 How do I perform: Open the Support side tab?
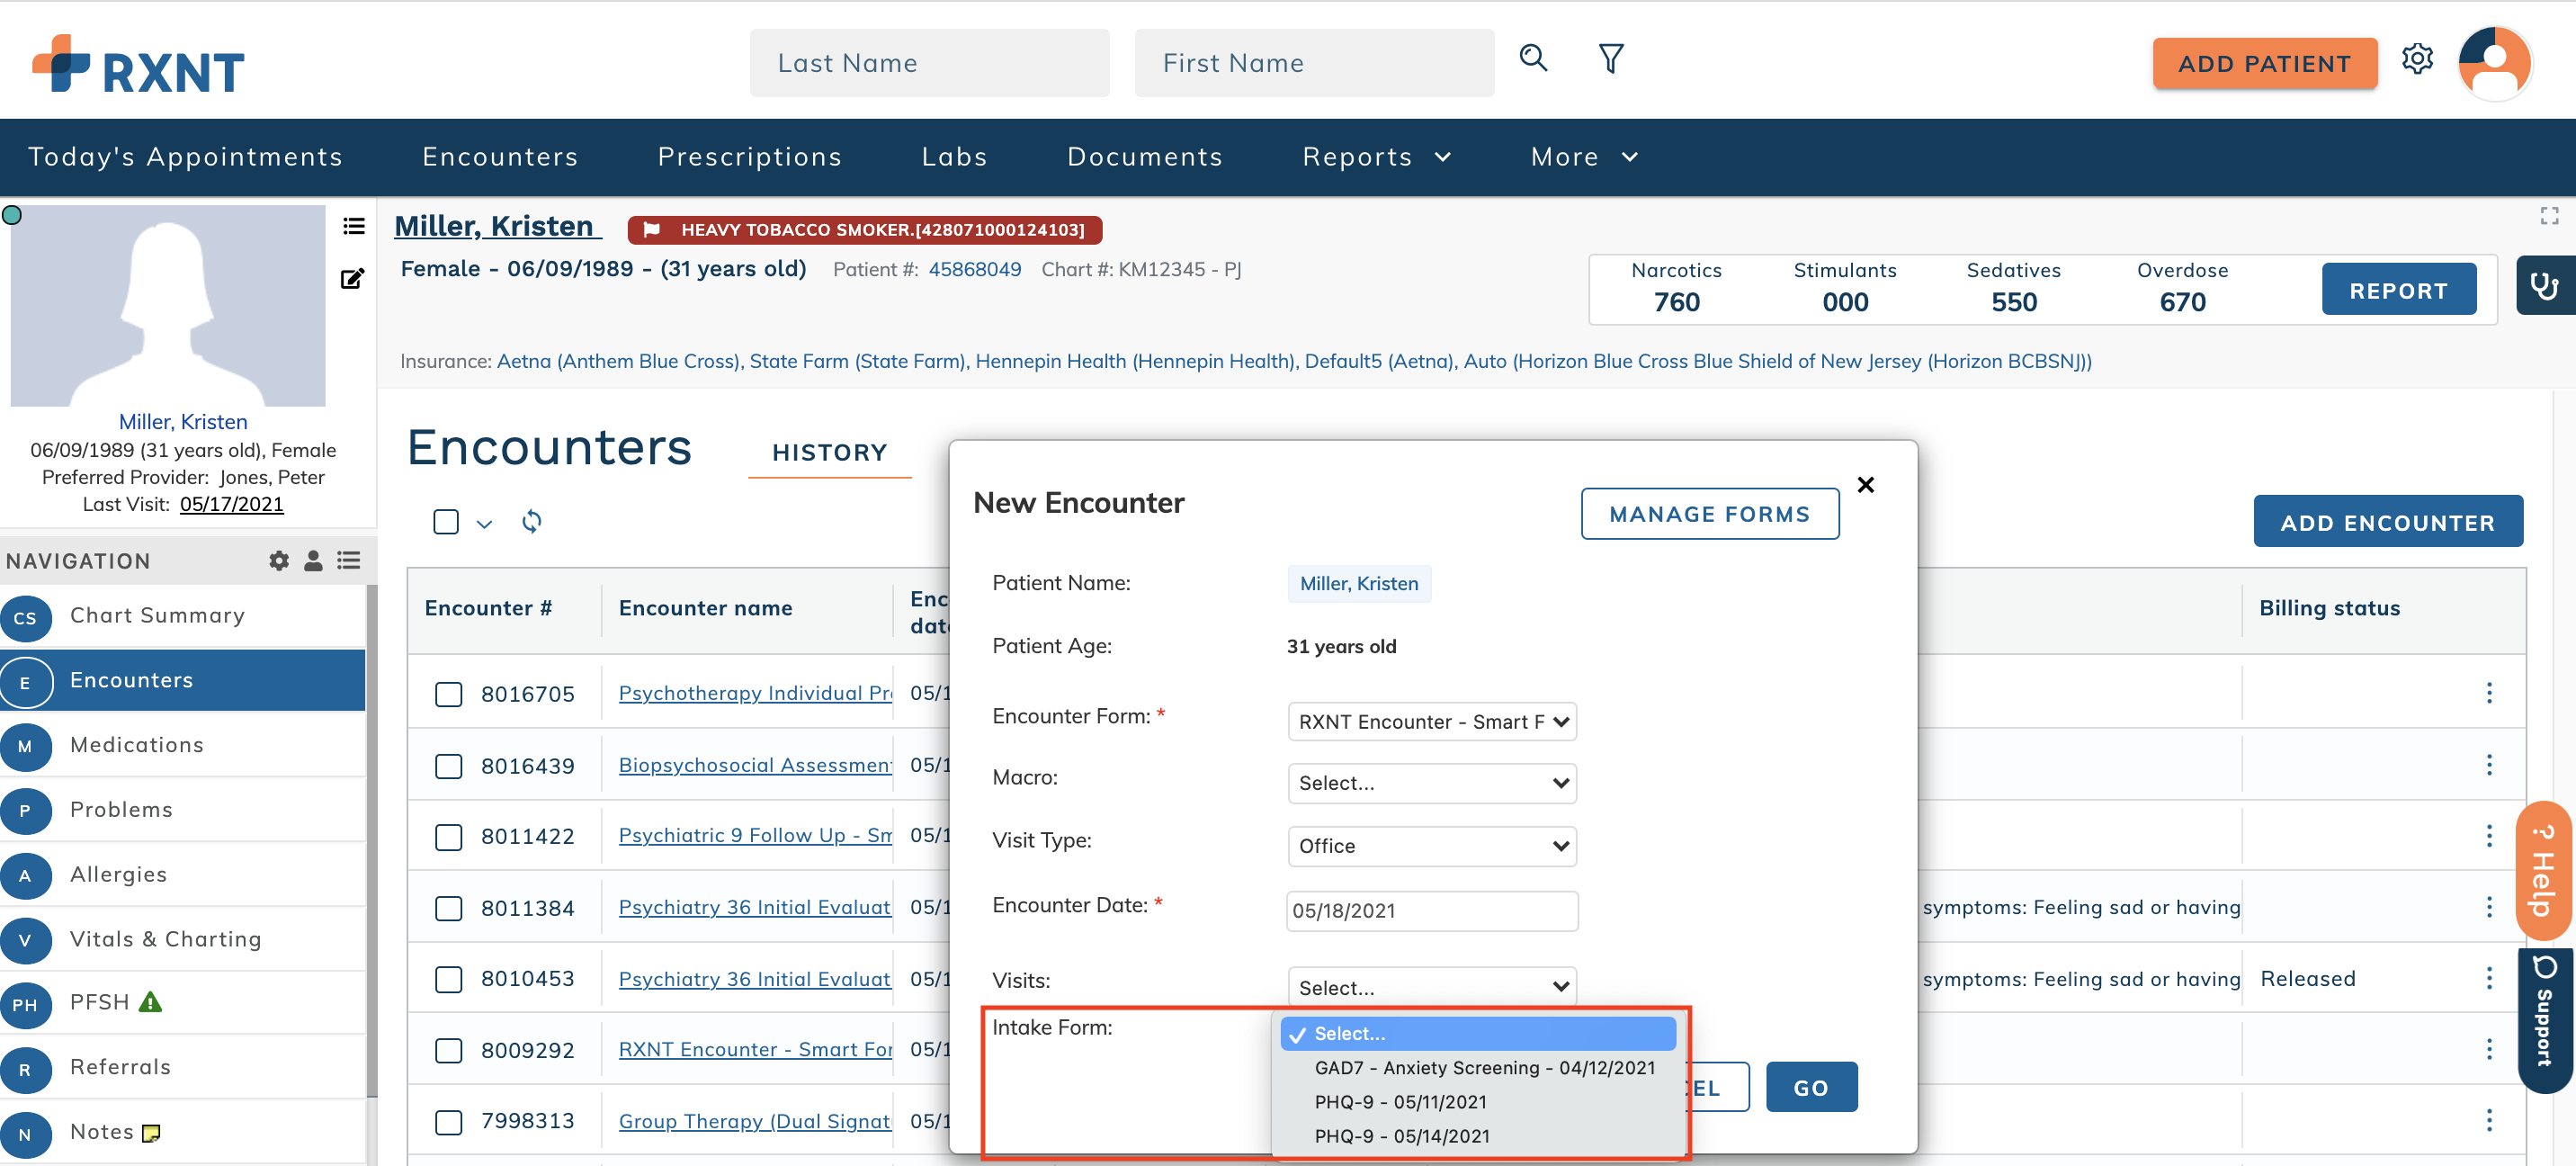[2544, 1020]
